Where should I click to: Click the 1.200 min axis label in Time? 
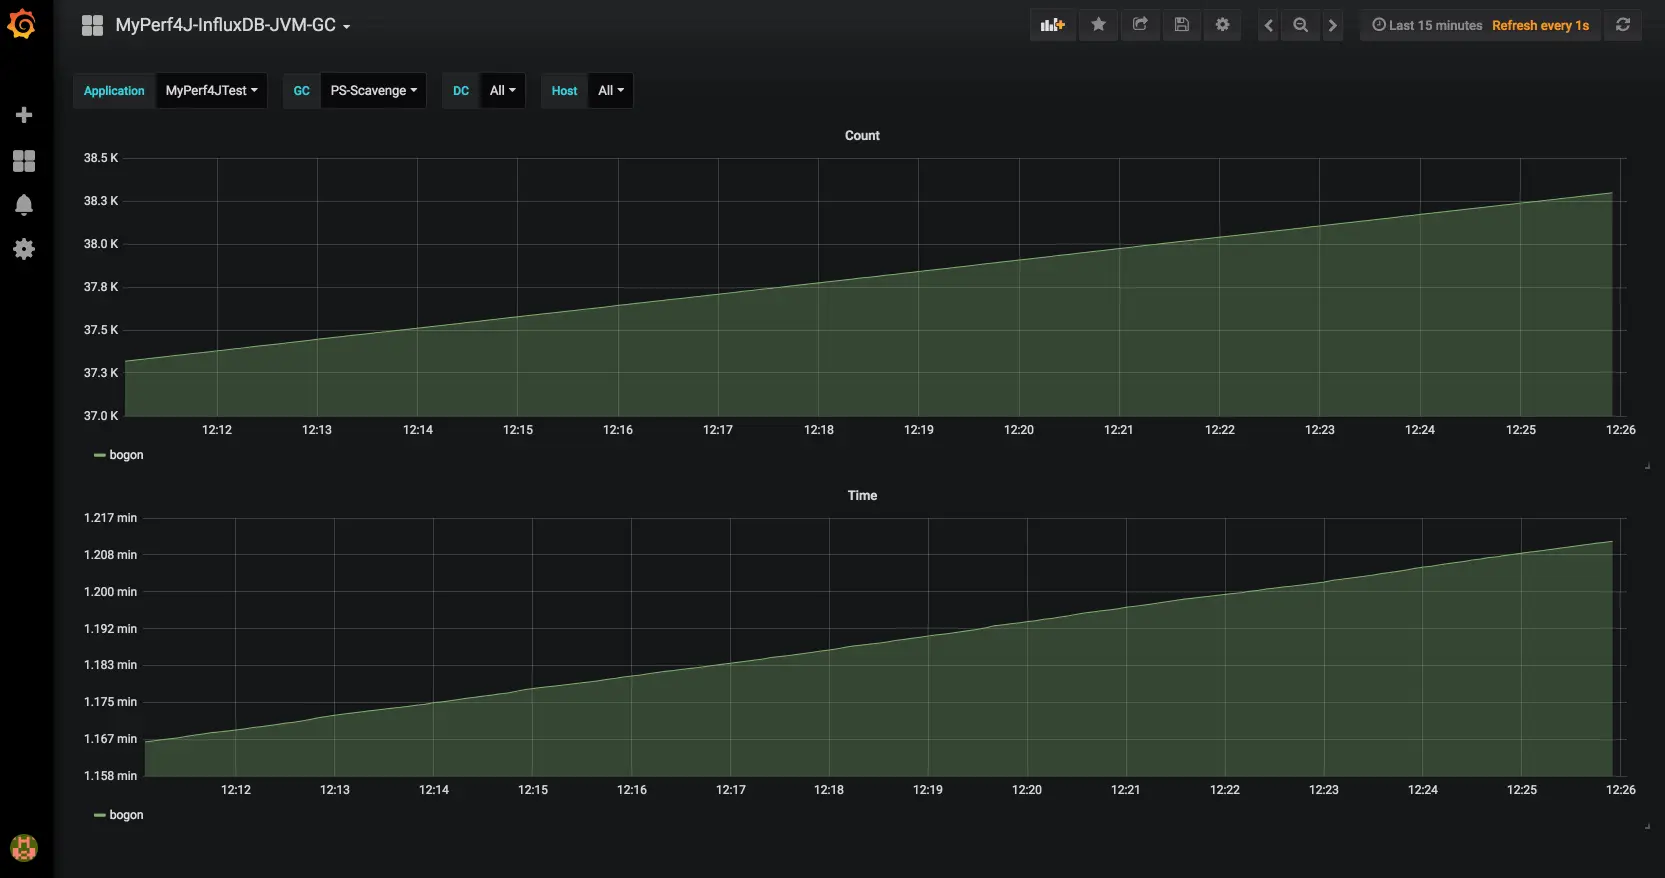click(110, 592)
